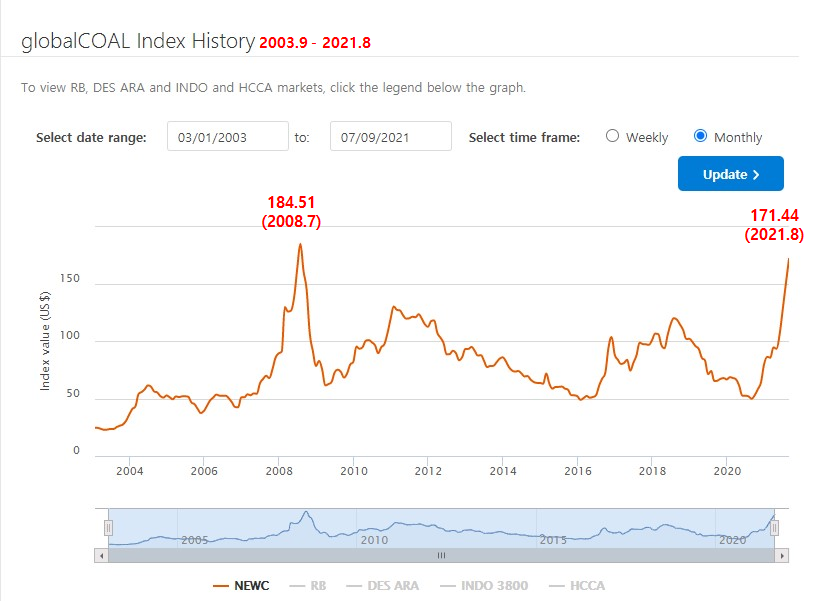Click the navigator's right scroll arrow

coord(782,555)
